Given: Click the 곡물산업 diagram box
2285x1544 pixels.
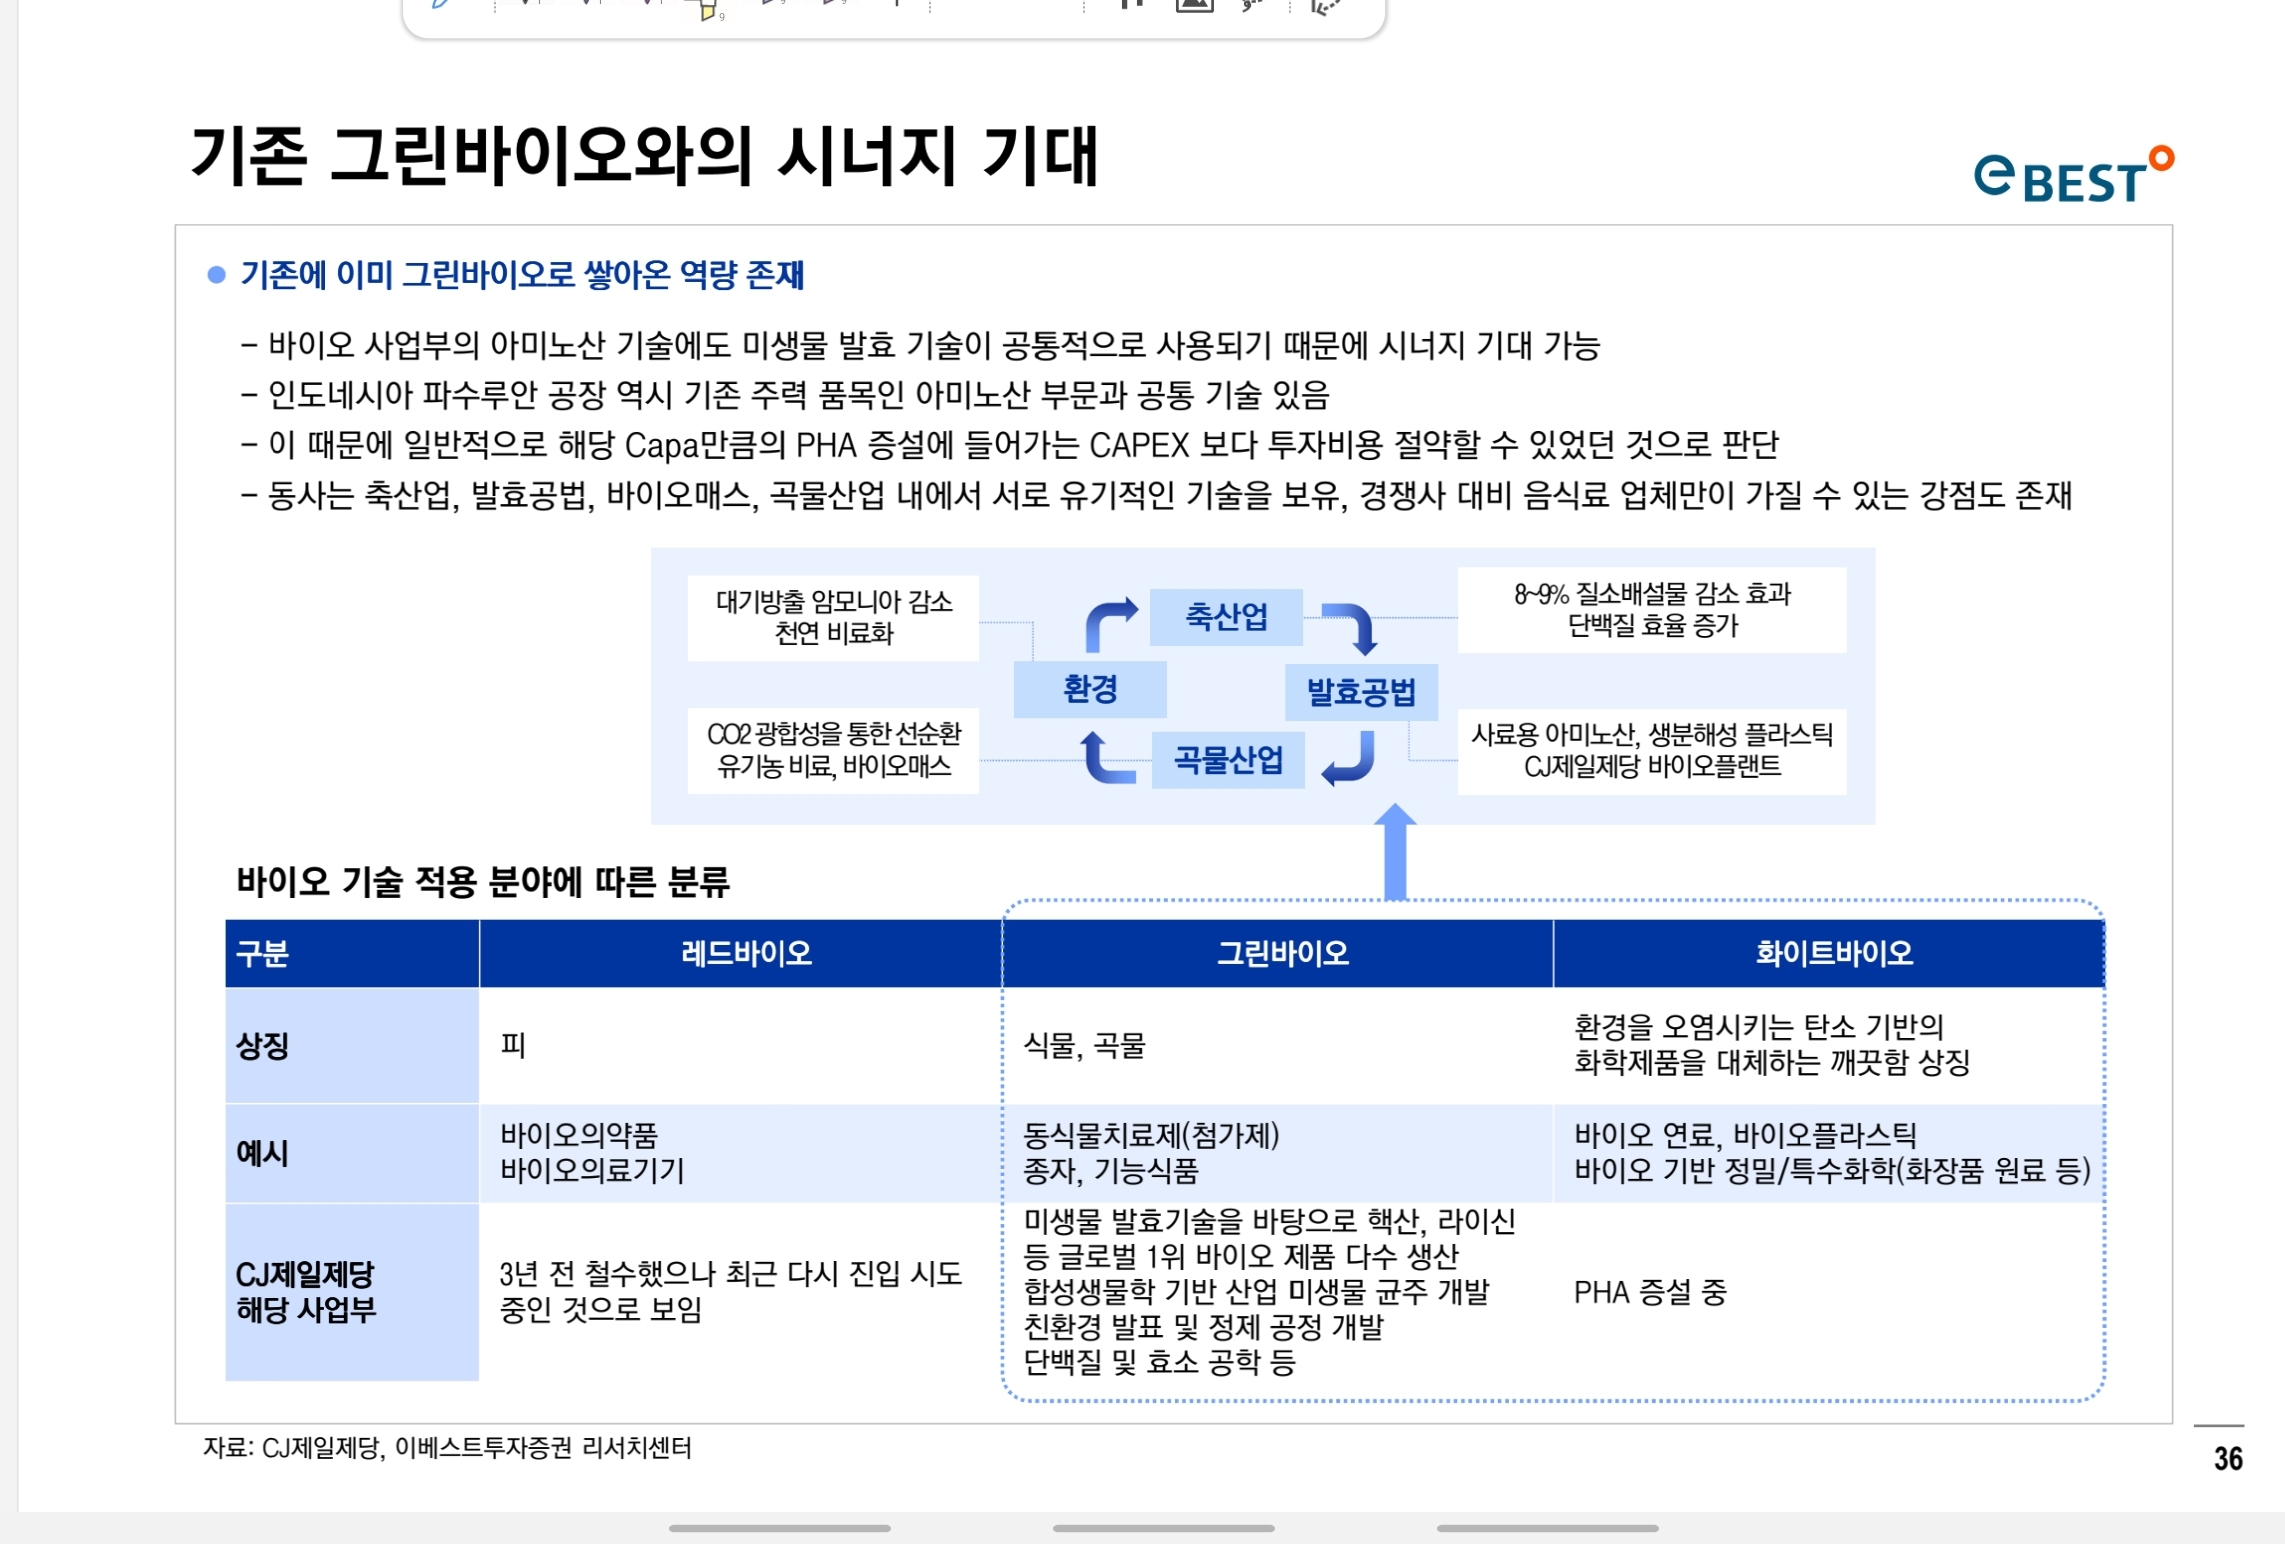Looking at the screenshot, I should point(1228,761).
